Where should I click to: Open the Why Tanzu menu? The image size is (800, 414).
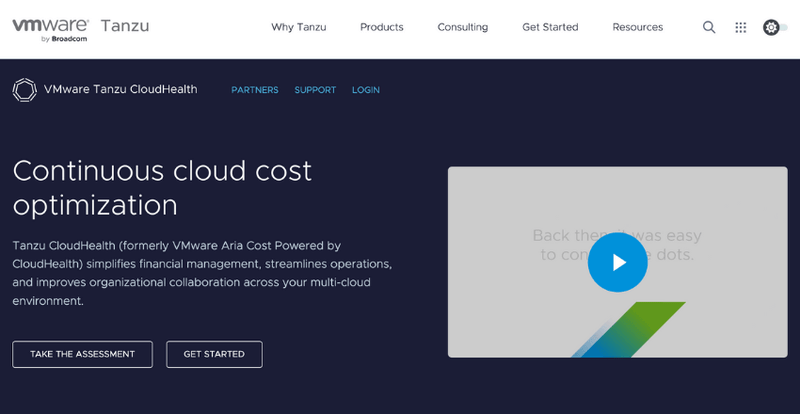coord(298,27)
